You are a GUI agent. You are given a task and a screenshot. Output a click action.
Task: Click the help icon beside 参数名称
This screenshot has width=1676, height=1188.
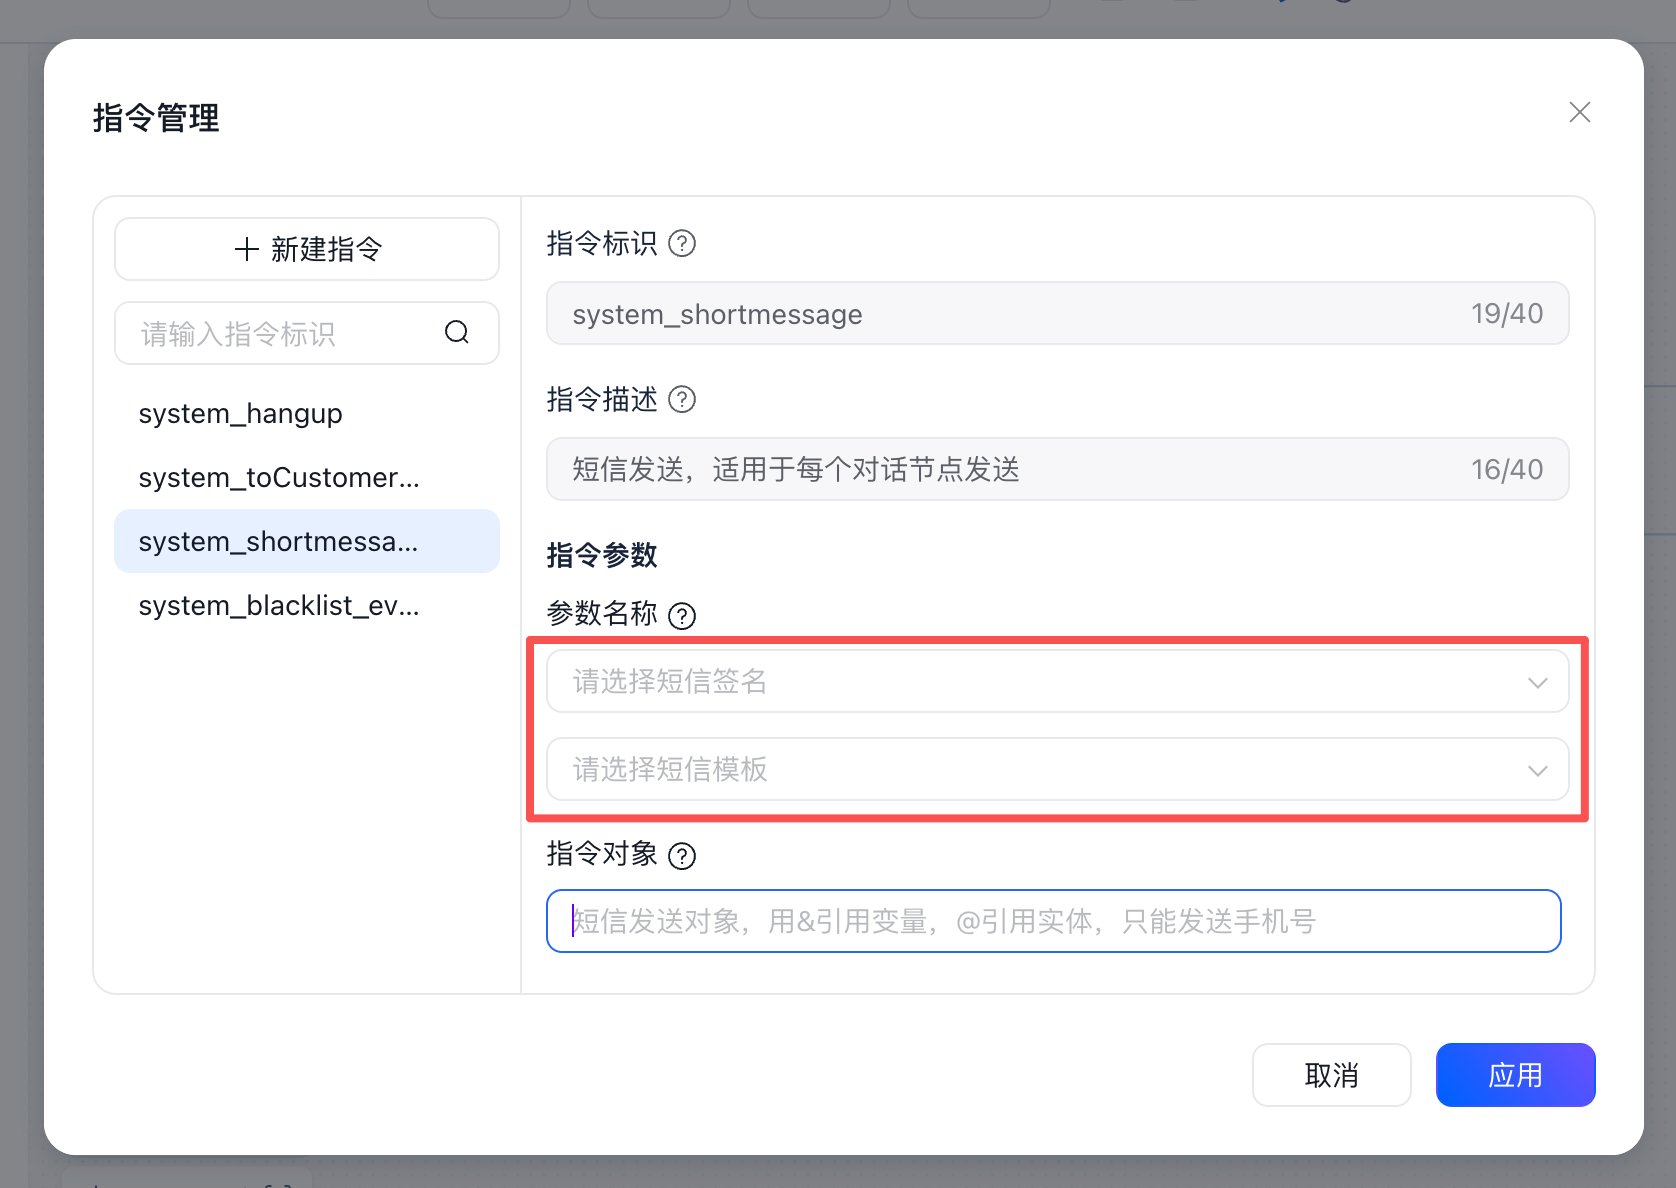(682, 616)
